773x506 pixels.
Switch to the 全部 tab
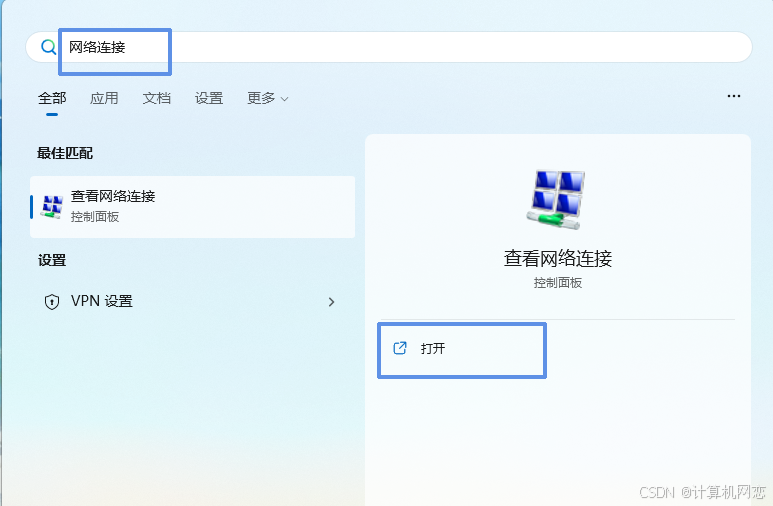click(52, 98)
